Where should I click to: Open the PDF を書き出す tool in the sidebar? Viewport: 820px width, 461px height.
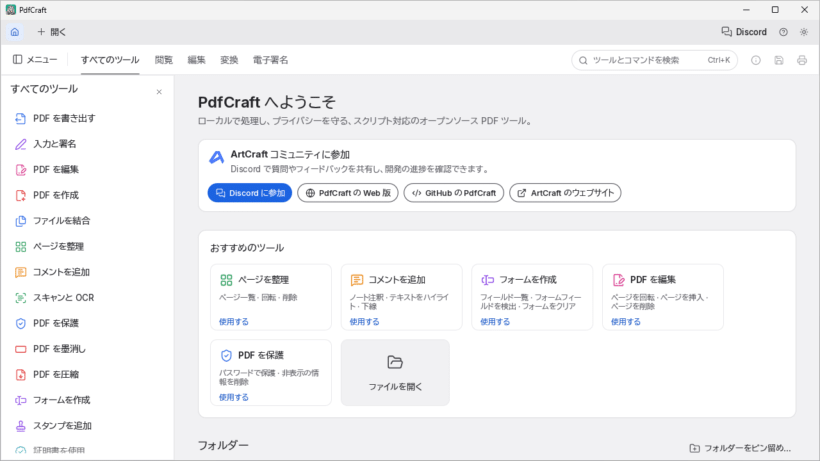pyautogui.click(x=87, y=118)
